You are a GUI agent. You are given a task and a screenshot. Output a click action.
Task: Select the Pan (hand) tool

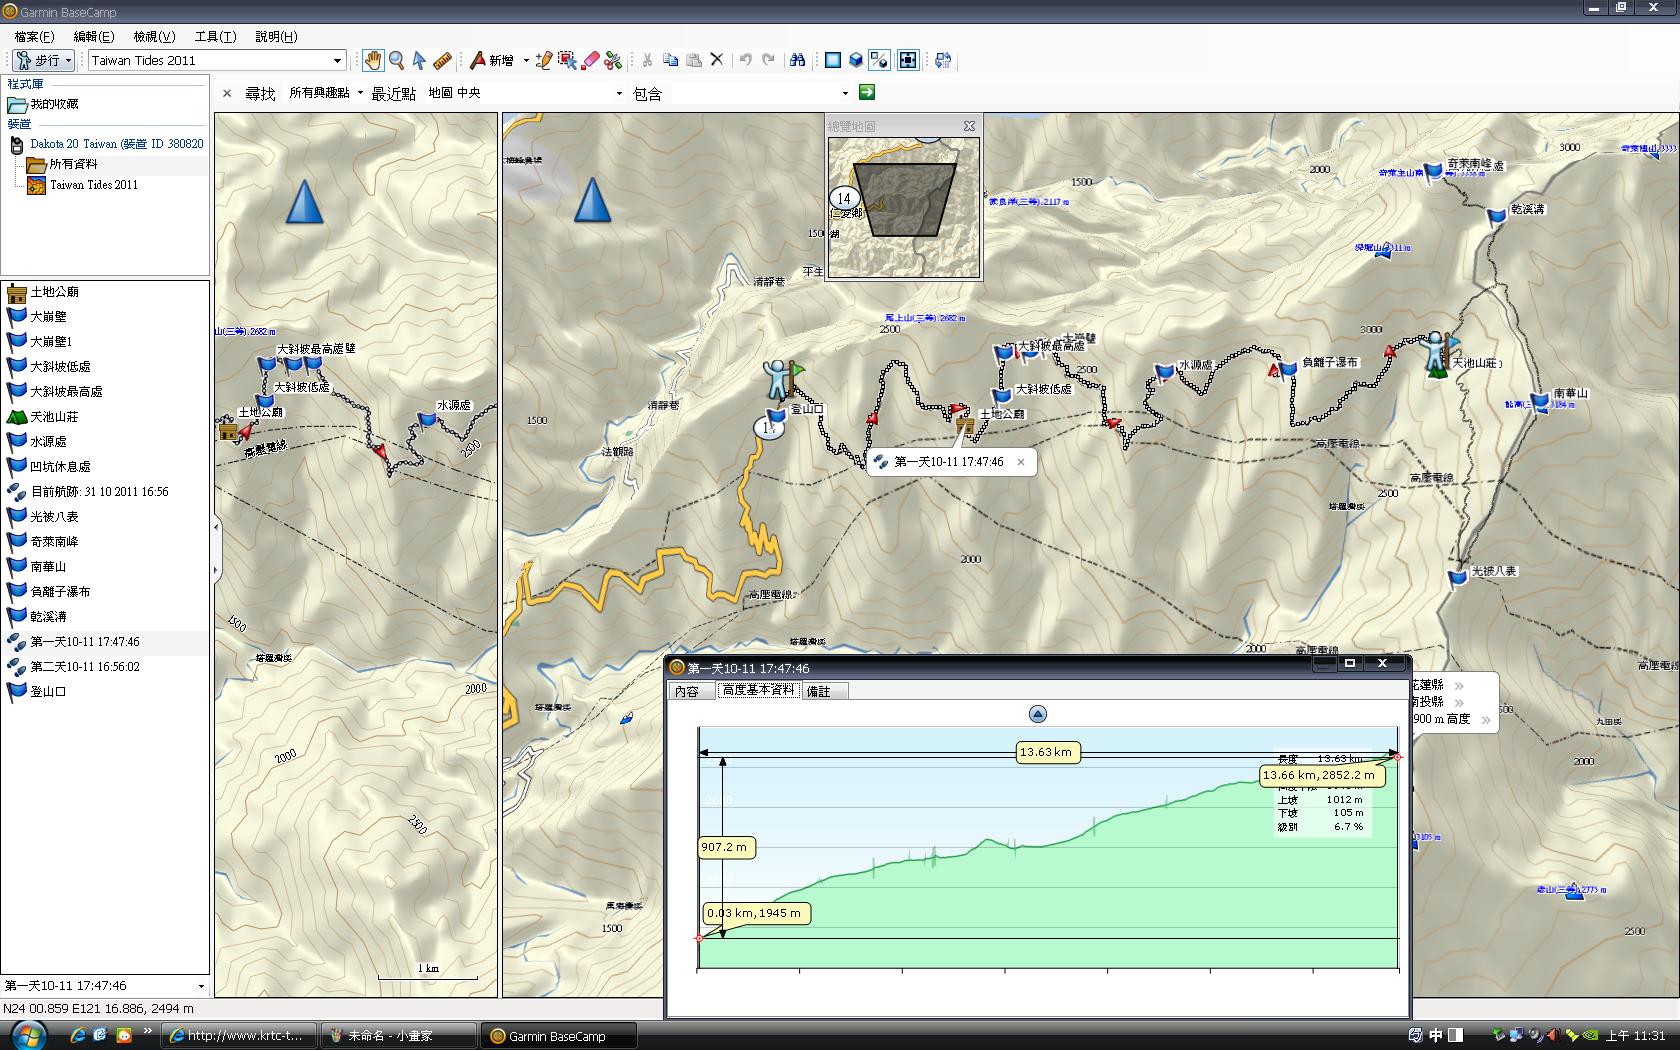pos(372,60)
